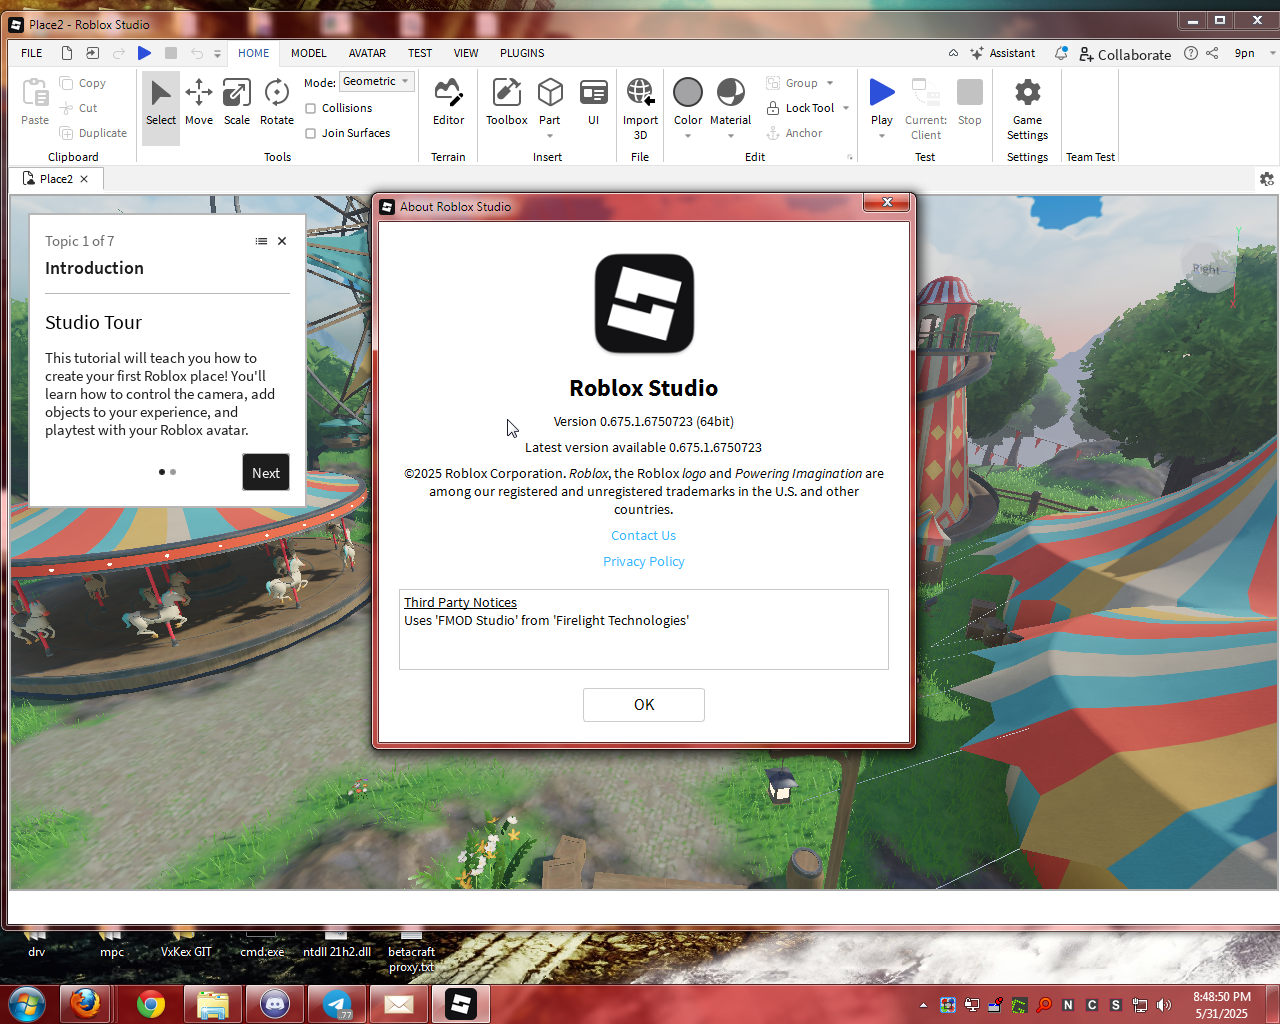The width and height of the screenshot is (1280, 1024).
Task: Click the blue Play test button
Action: [882, 93]
